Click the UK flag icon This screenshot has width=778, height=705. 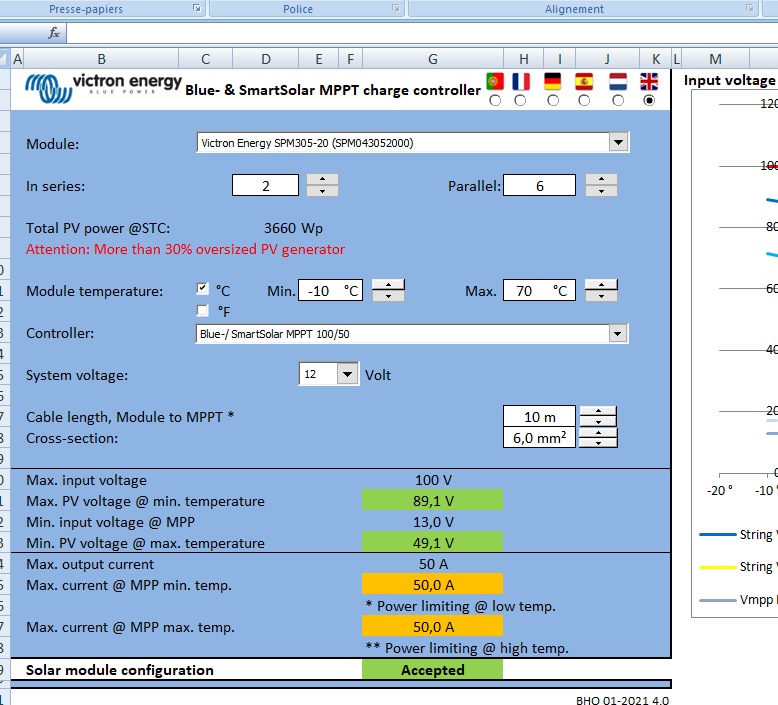pos(649,81)
